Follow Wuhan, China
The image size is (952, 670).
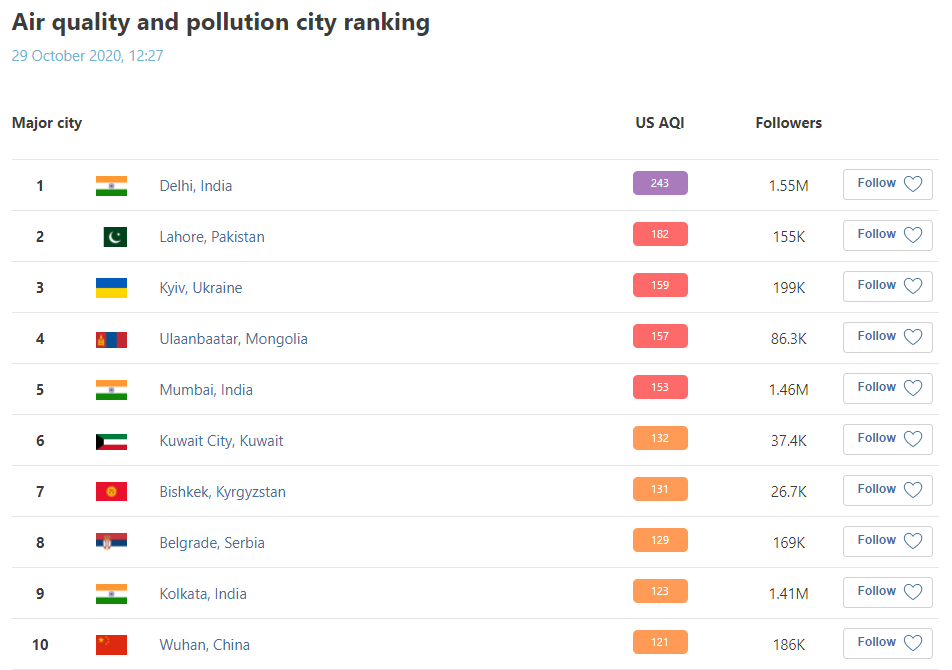888,643
